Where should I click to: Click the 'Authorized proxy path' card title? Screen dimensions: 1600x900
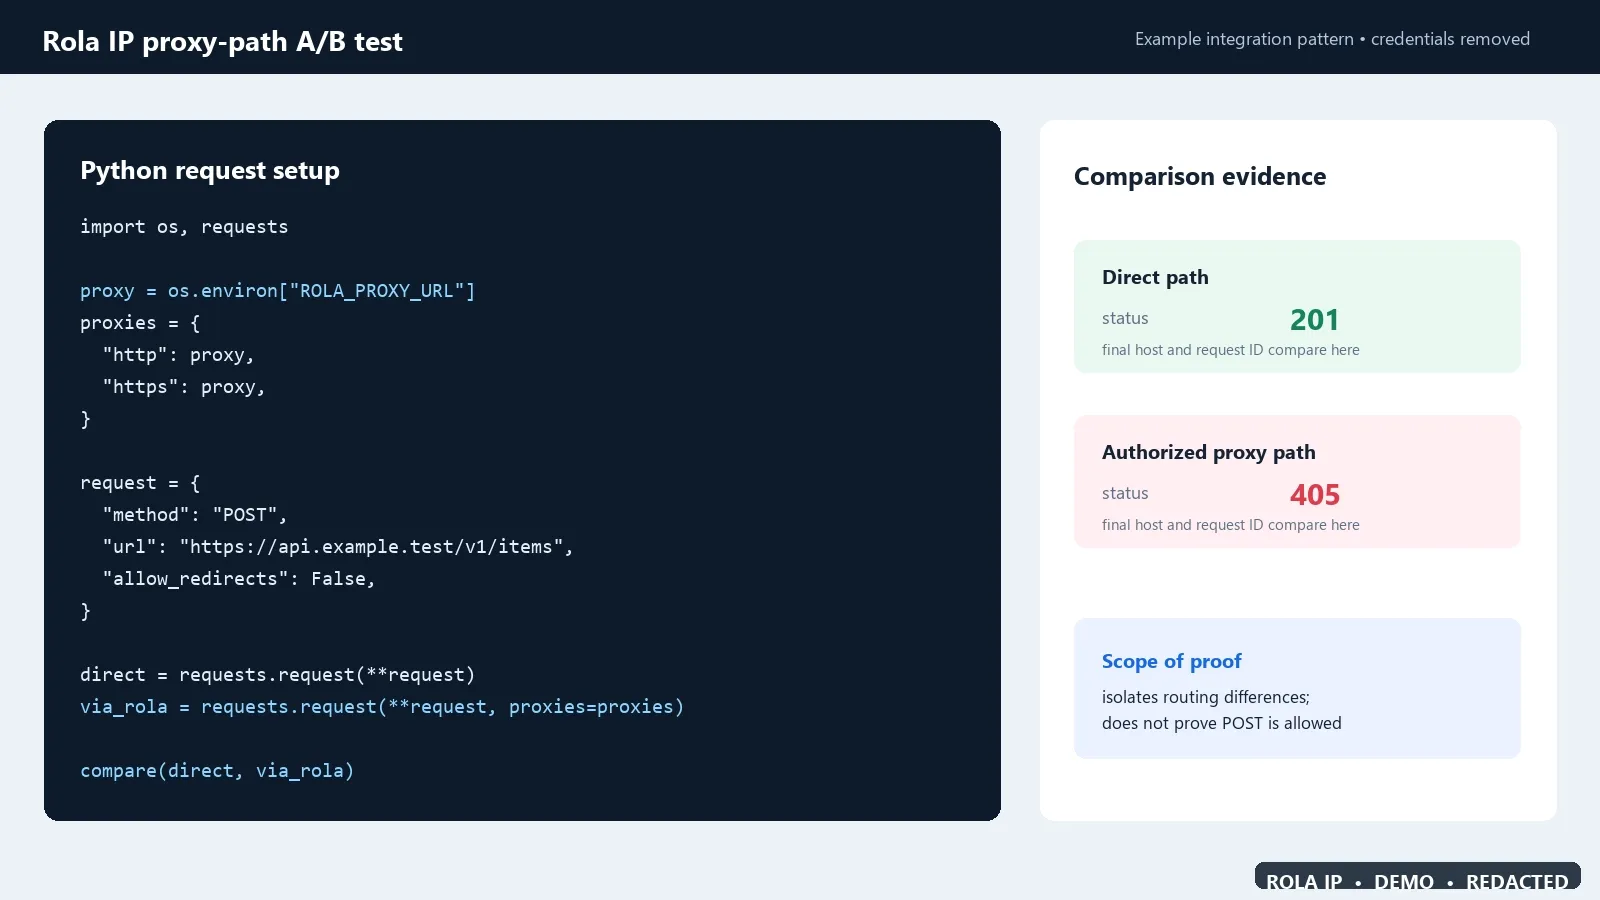click(1209, 452)
